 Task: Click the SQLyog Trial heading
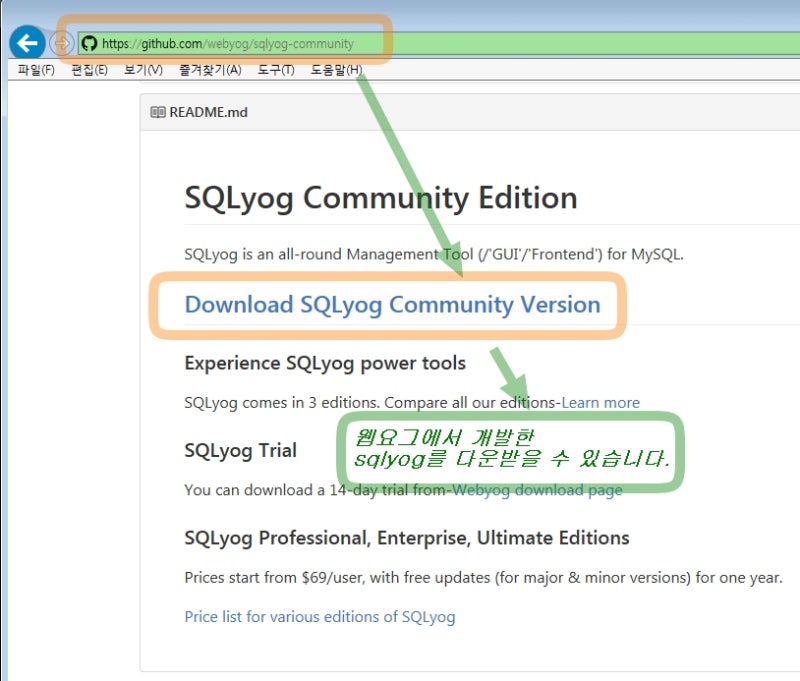tap(241, 451)
